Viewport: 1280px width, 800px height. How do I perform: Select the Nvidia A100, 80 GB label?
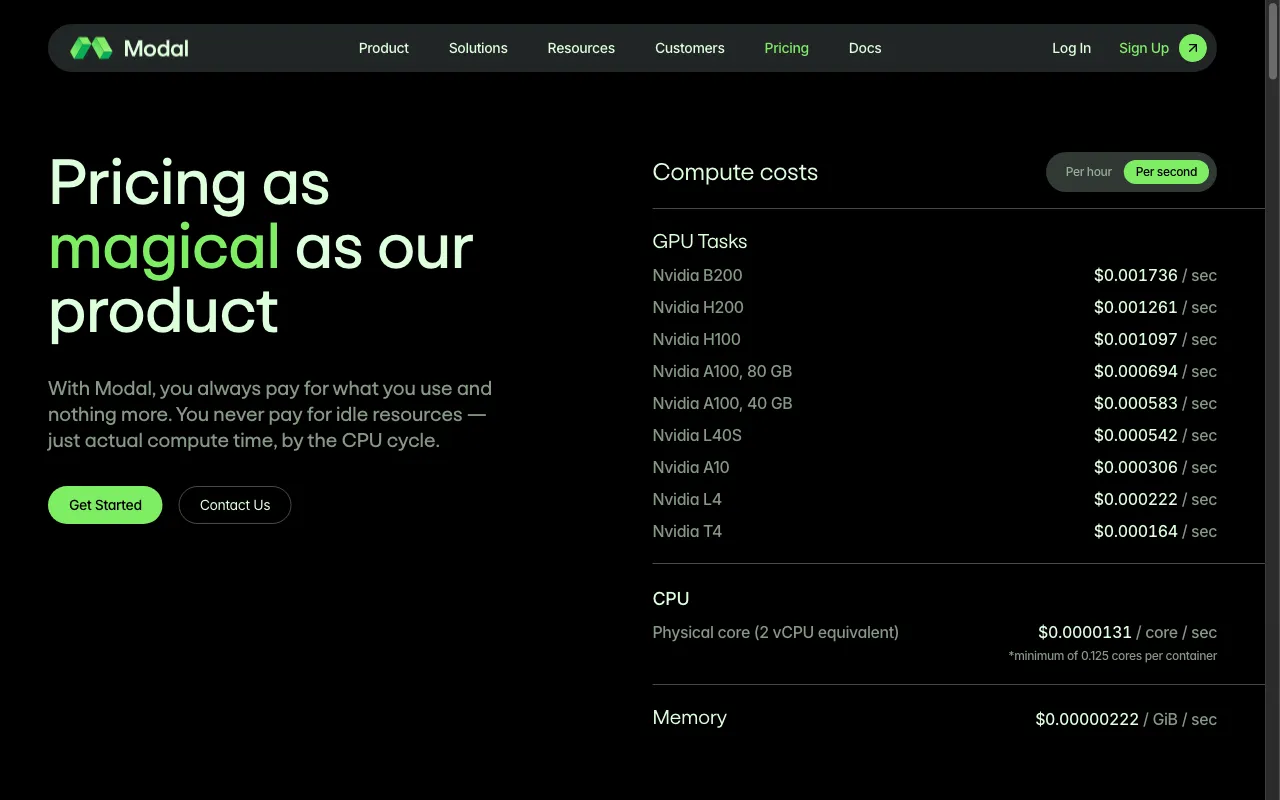pyautogui.click(x=722, y=371)
